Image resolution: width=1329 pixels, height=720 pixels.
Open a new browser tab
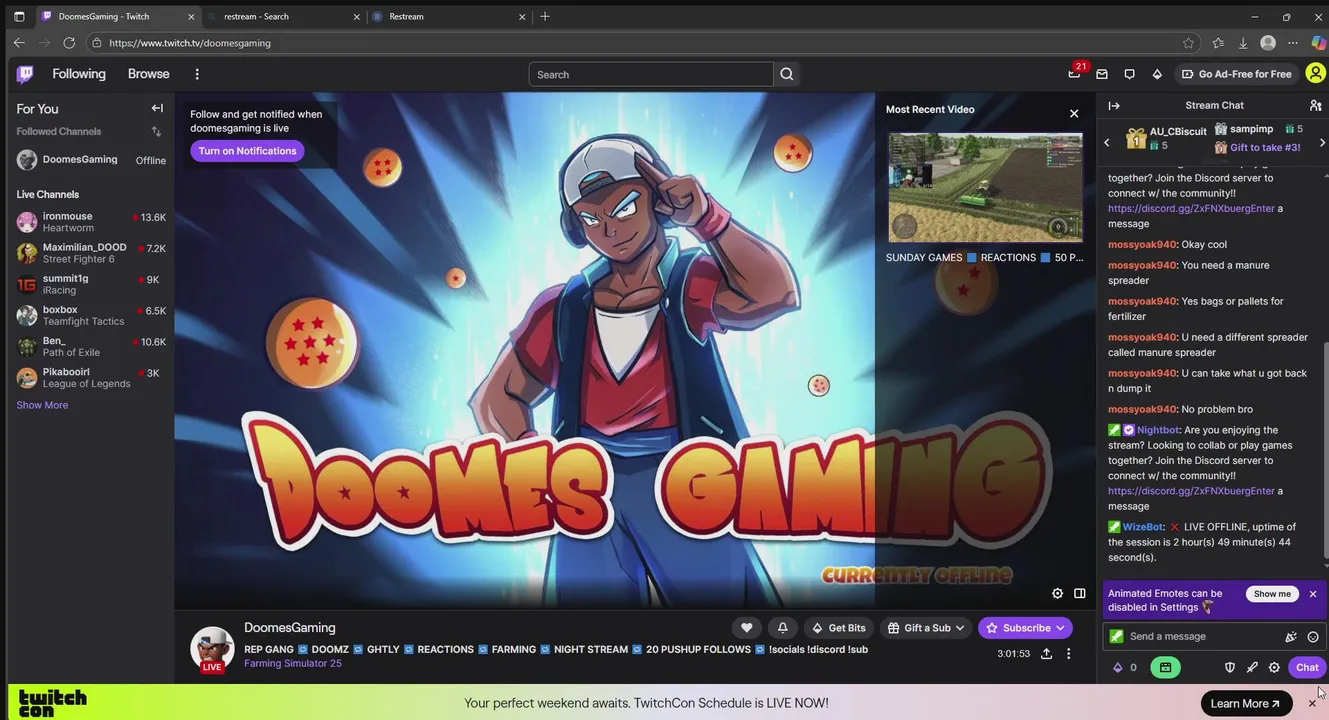coord(545,17)
